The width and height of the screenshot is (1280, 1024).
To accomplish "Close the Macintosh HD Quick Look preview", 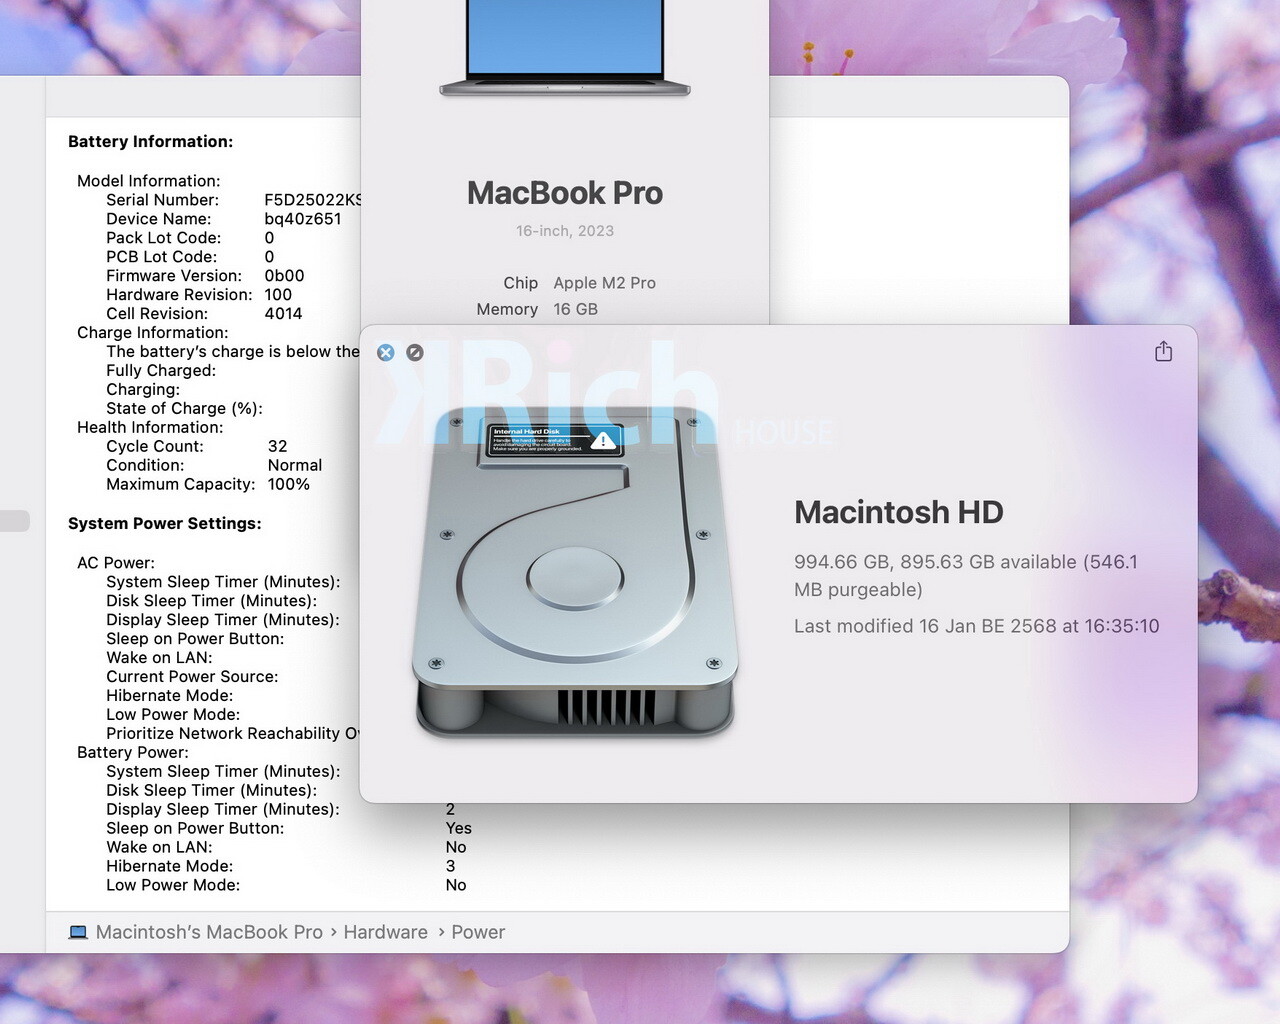I will coord(386,352).
